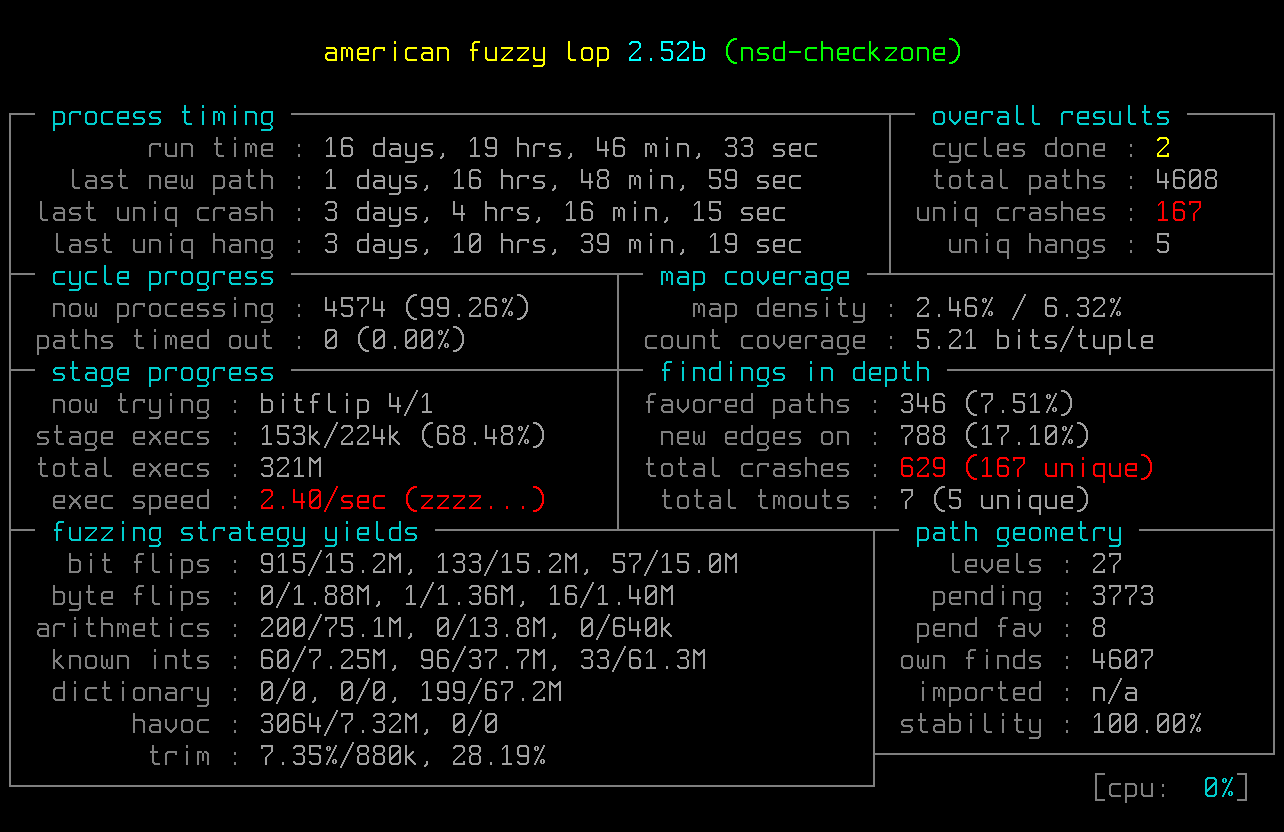Click the last uniq hang time value
The width and height of the screenshot is (1284, 832).
(563, 245)
